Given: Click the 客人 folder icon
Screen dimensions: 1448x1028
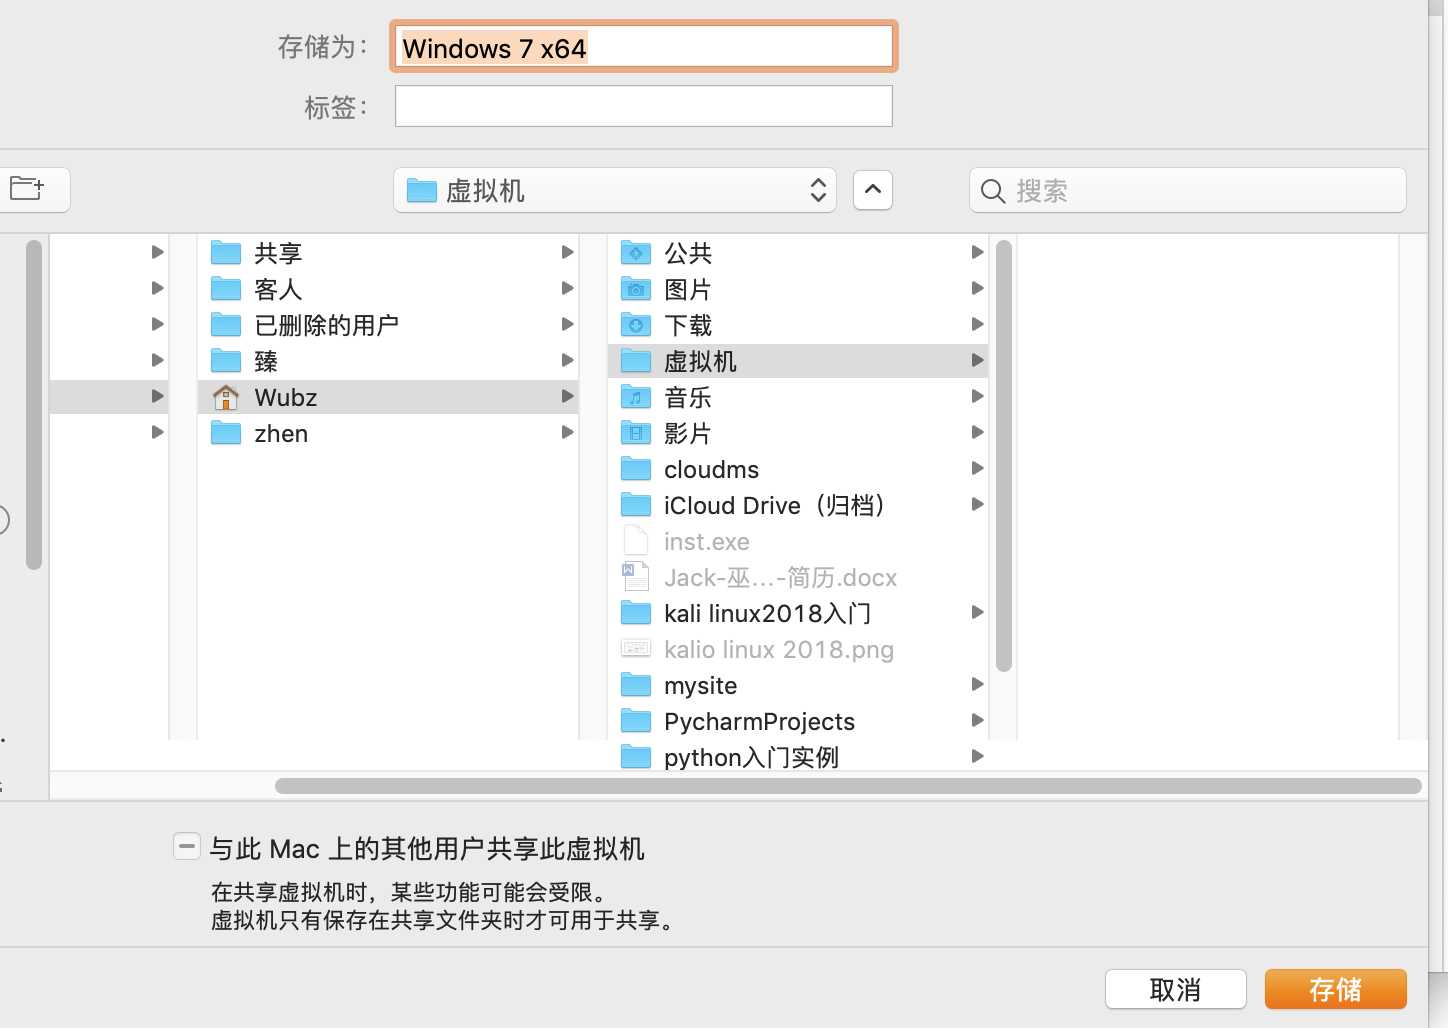Looking at the screenshot, I should (x=226, y=289).
